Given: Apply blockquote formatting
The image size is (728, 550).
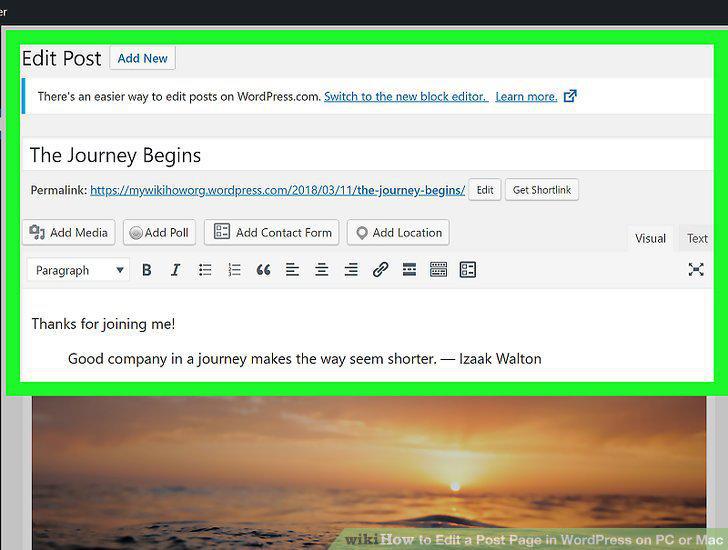Looking at the screenshot, I should point(263,270).
